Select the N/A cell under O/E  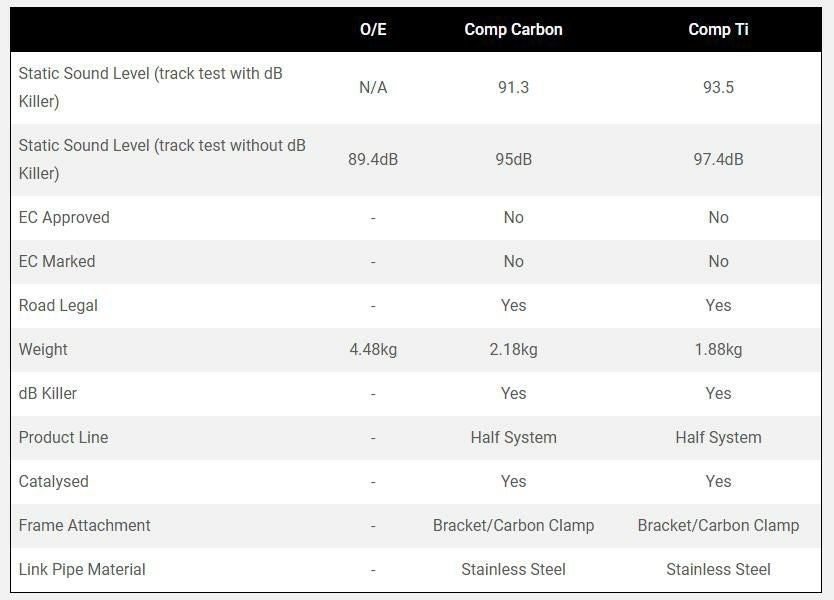click(x=373, y=88)
